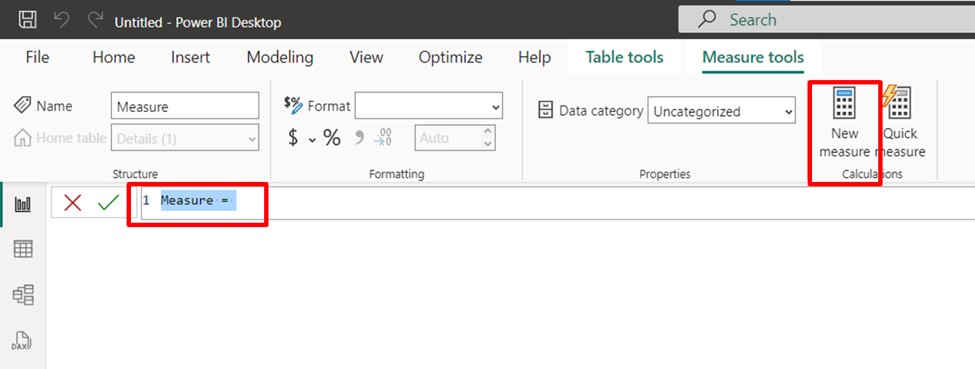
Task: Switch to the Home tab
Action: 114,57
